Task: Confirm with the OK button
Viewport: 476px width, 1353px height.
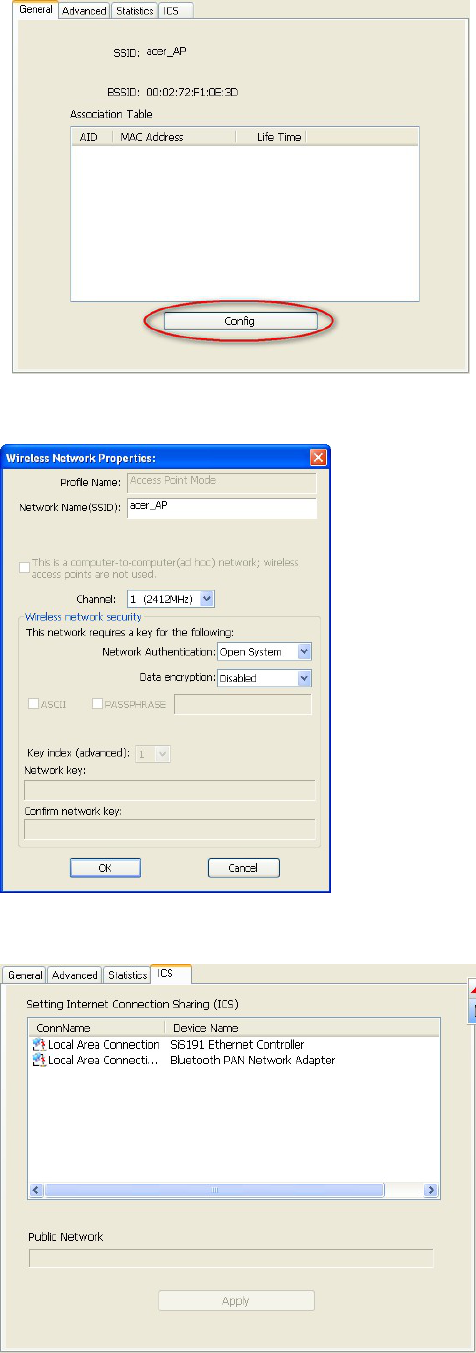Action: (105, 868)
